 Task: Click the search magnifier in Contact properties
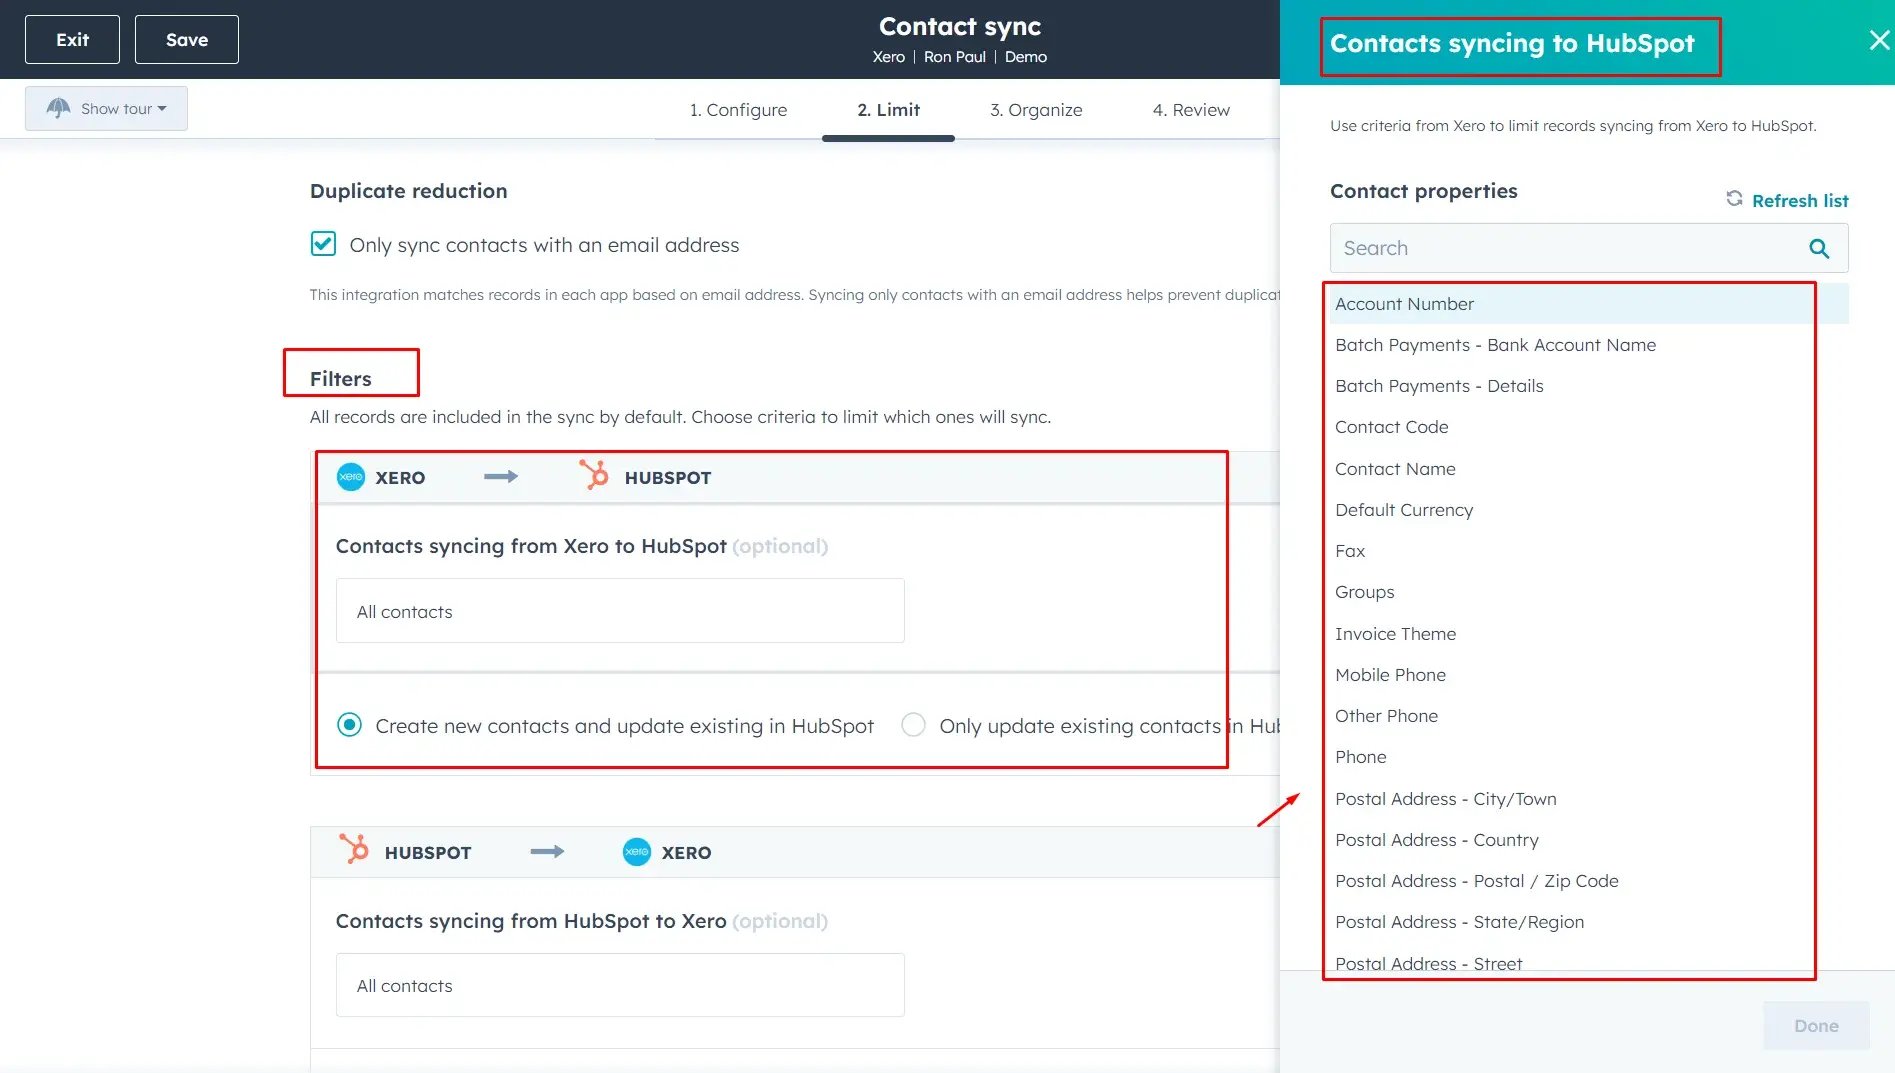pyautogui.click(x=1818, y=248)
